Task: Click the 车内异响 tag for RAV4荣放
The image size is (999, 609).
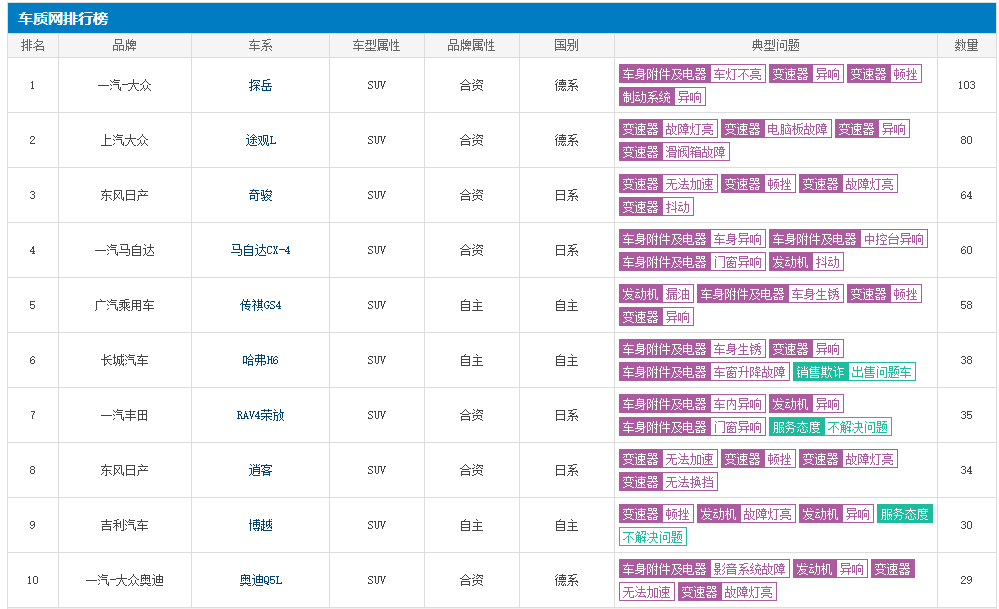Action: point(737,405)
